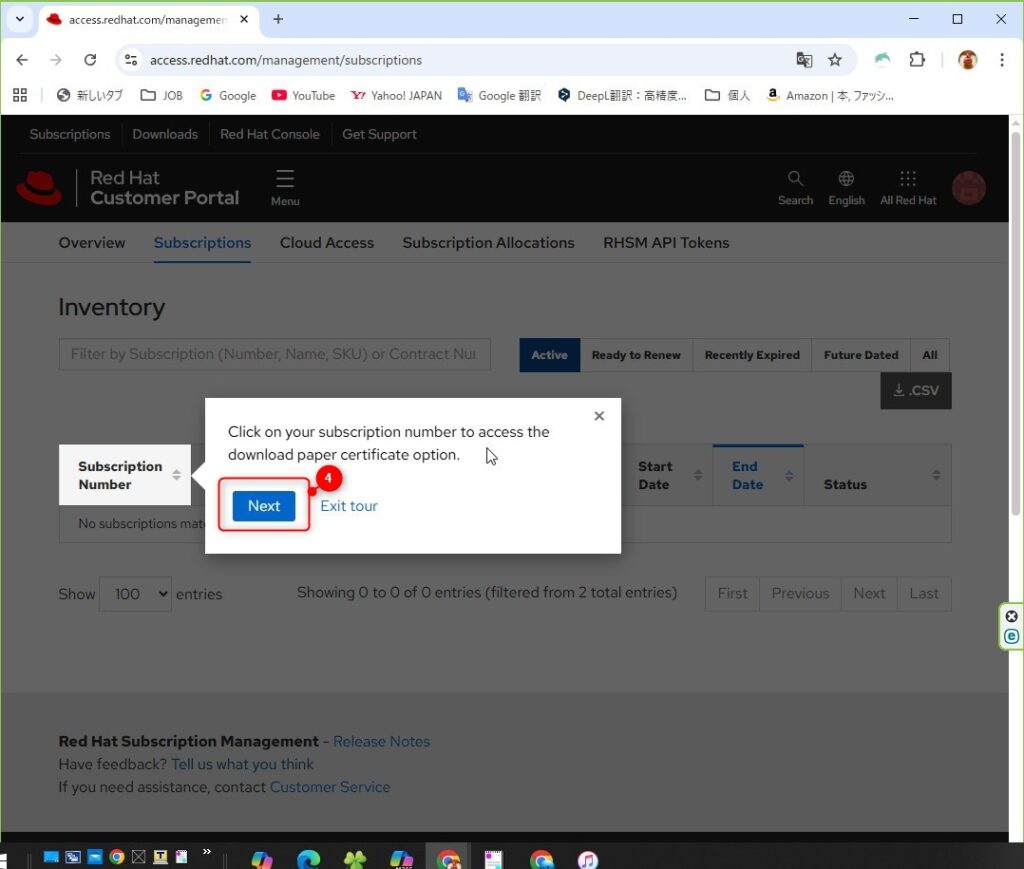Open the JOB bookmarks folder

tap(161, 95)
